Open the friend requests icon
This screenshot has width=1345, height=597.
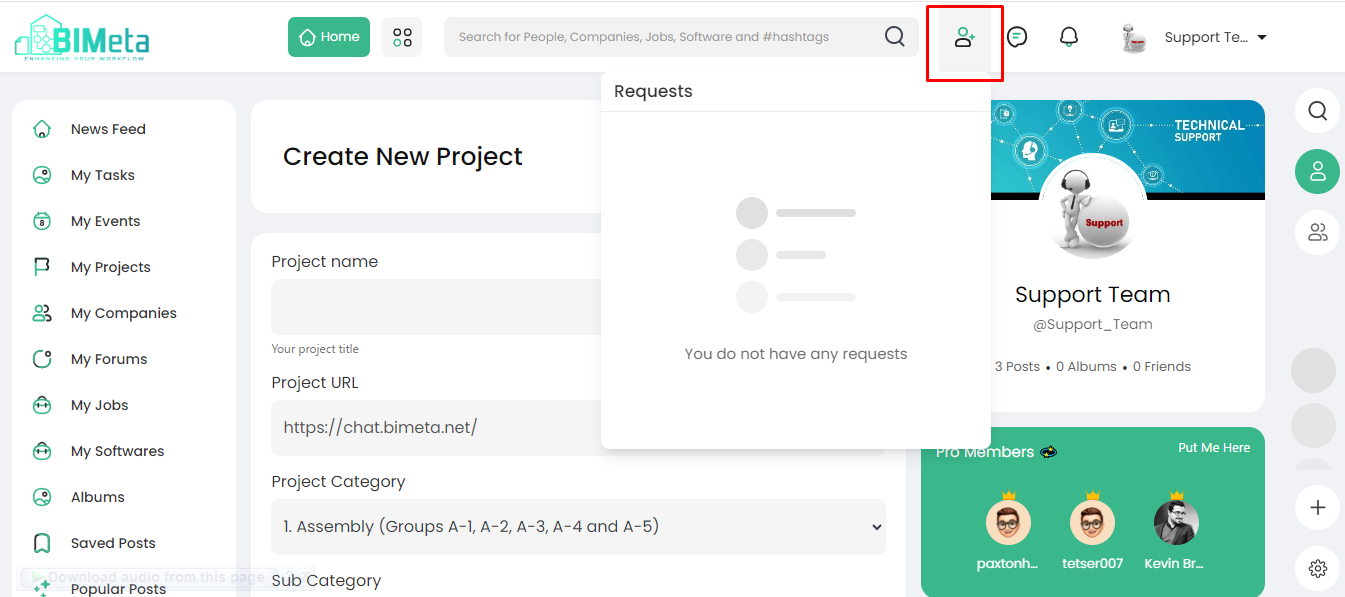pyautogui.click(x=964, y=38)
